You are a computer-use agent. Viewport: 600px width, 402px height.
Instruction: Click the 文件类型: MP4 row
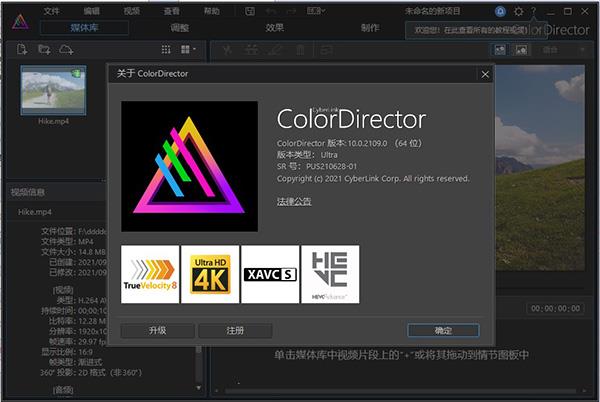pyautogui.click(x=67, y=241)
